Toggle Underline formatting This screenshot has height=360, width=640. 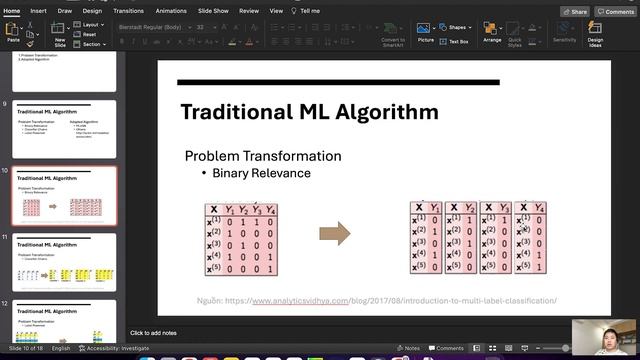point(144,42)
